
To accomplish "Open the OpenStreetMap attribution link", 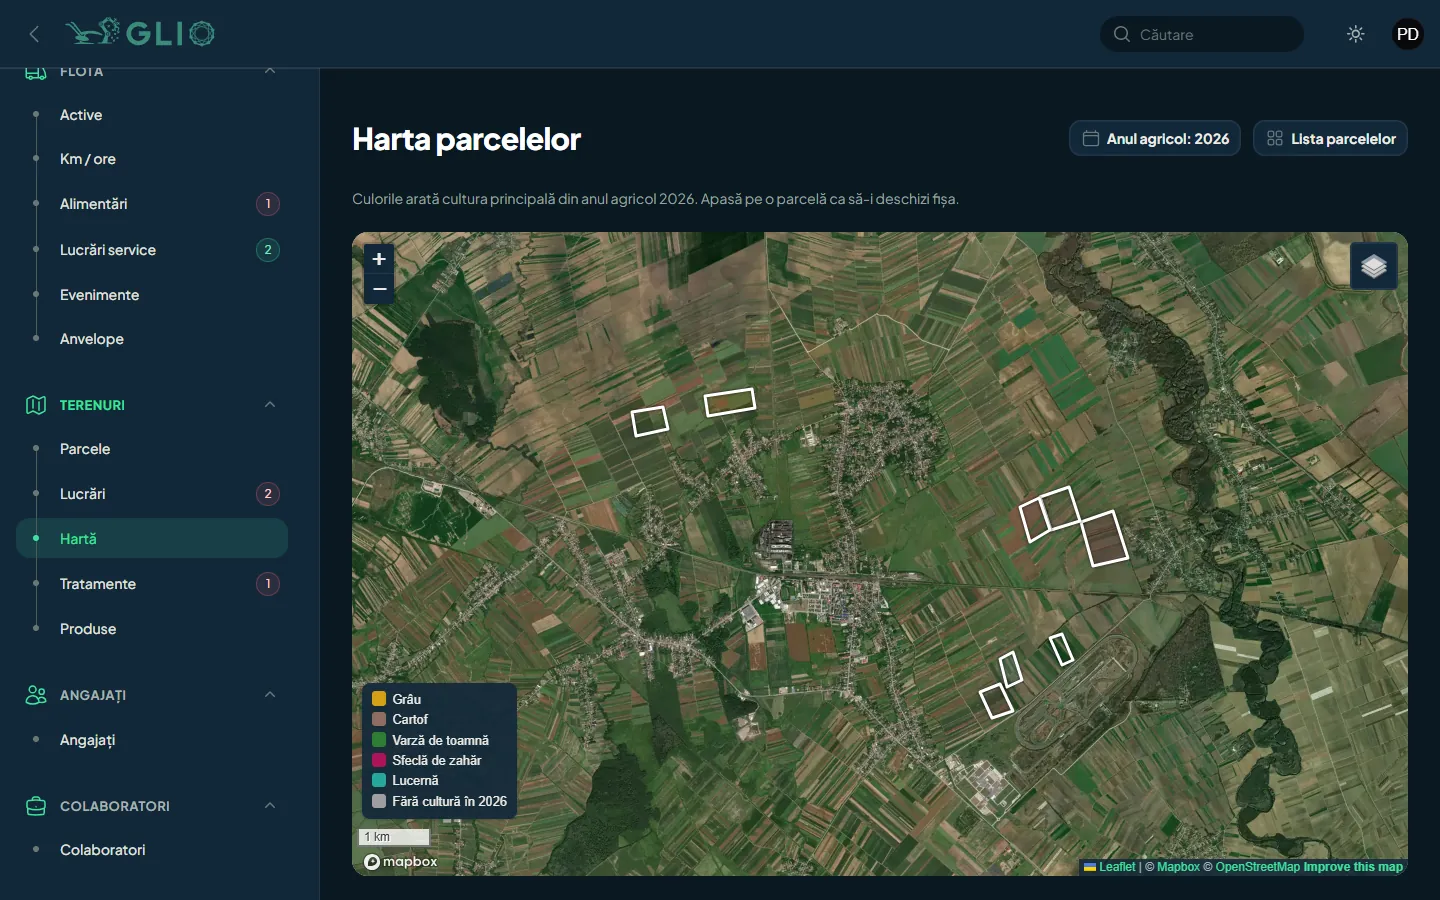I will 1258,867.
